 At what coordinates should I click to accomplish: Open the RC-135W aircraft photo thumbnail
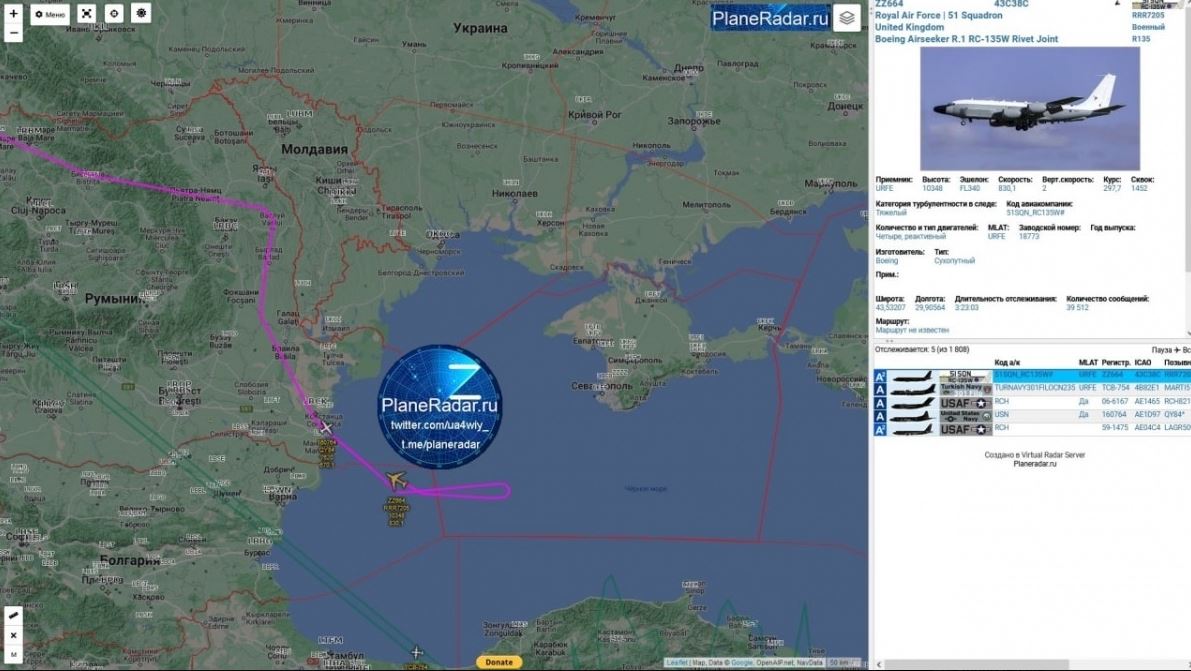pyautogui.click(x=1030, y=109)
